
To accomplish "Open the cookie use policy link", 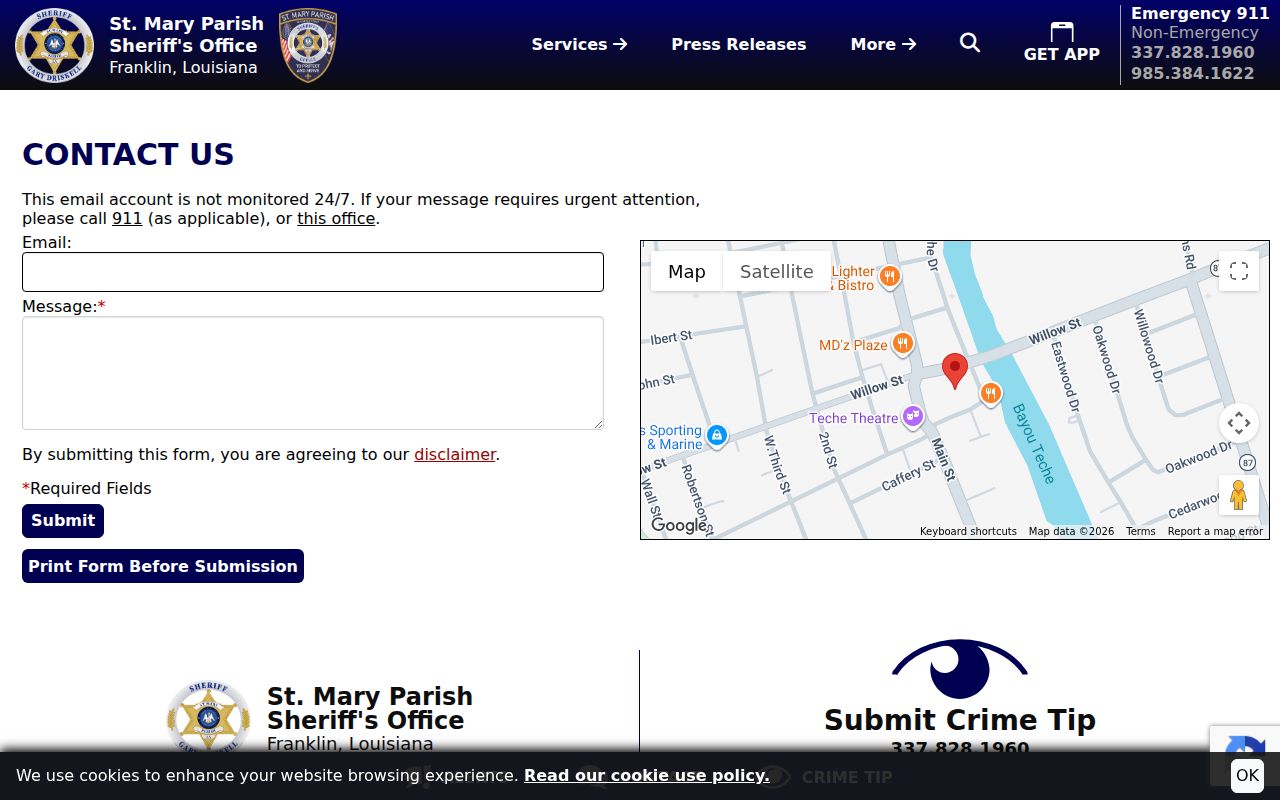I will tap(646, 775).
